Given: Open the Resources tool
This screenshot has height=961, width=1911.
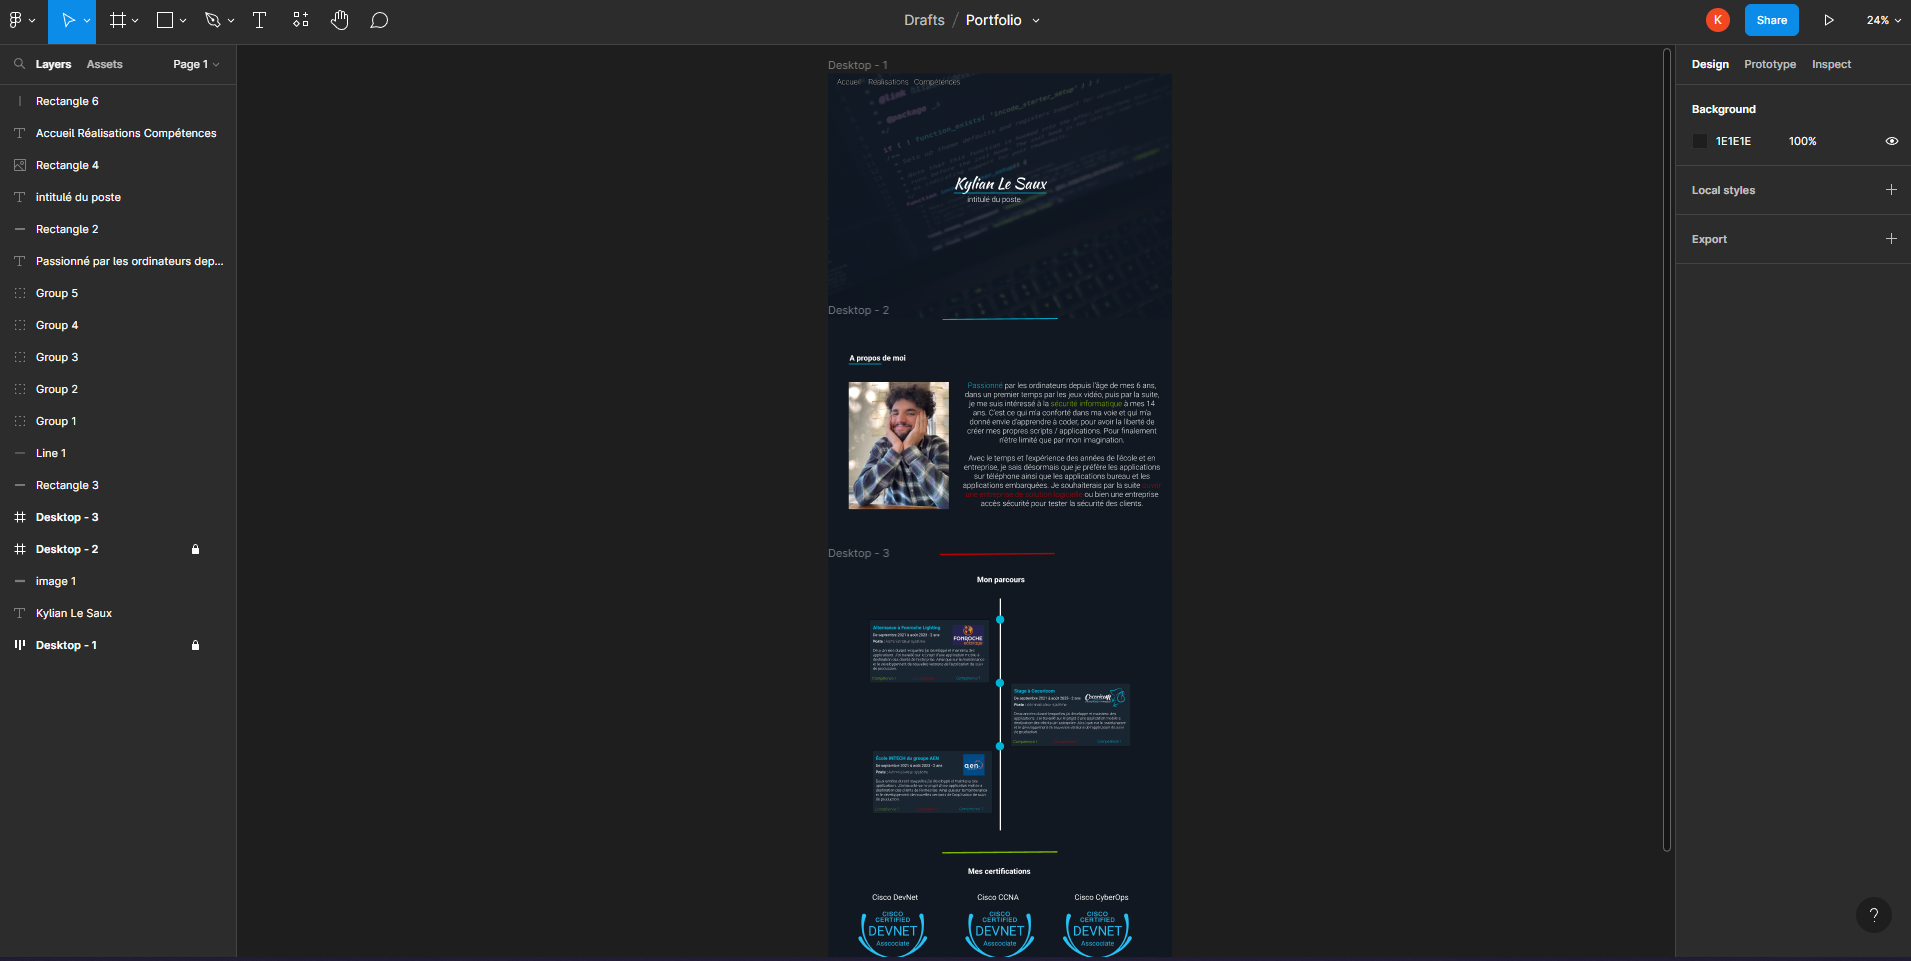Looking at the screenshot, I should pyautogui.click(x=300, y=20).
